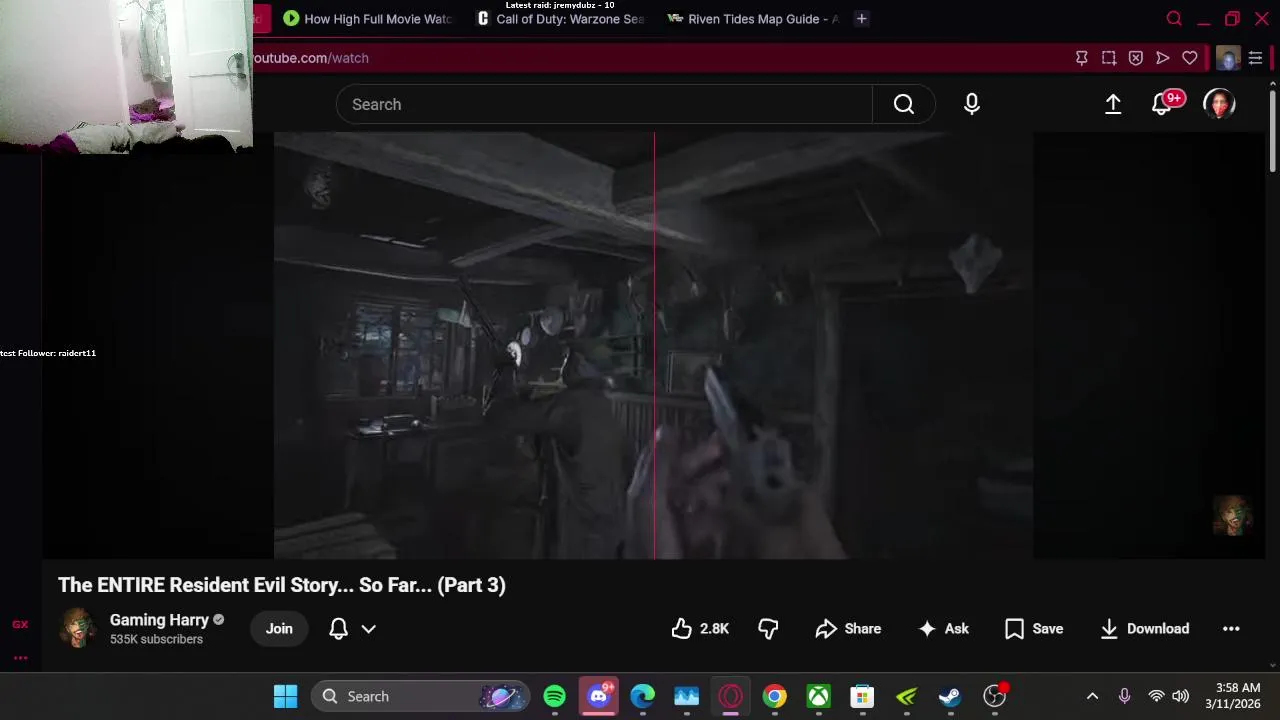This screenshot has height=720, width=1280.
Task: Open YouTube upload/create icon
Action: pyautogui.click(x=1113, y=104)
